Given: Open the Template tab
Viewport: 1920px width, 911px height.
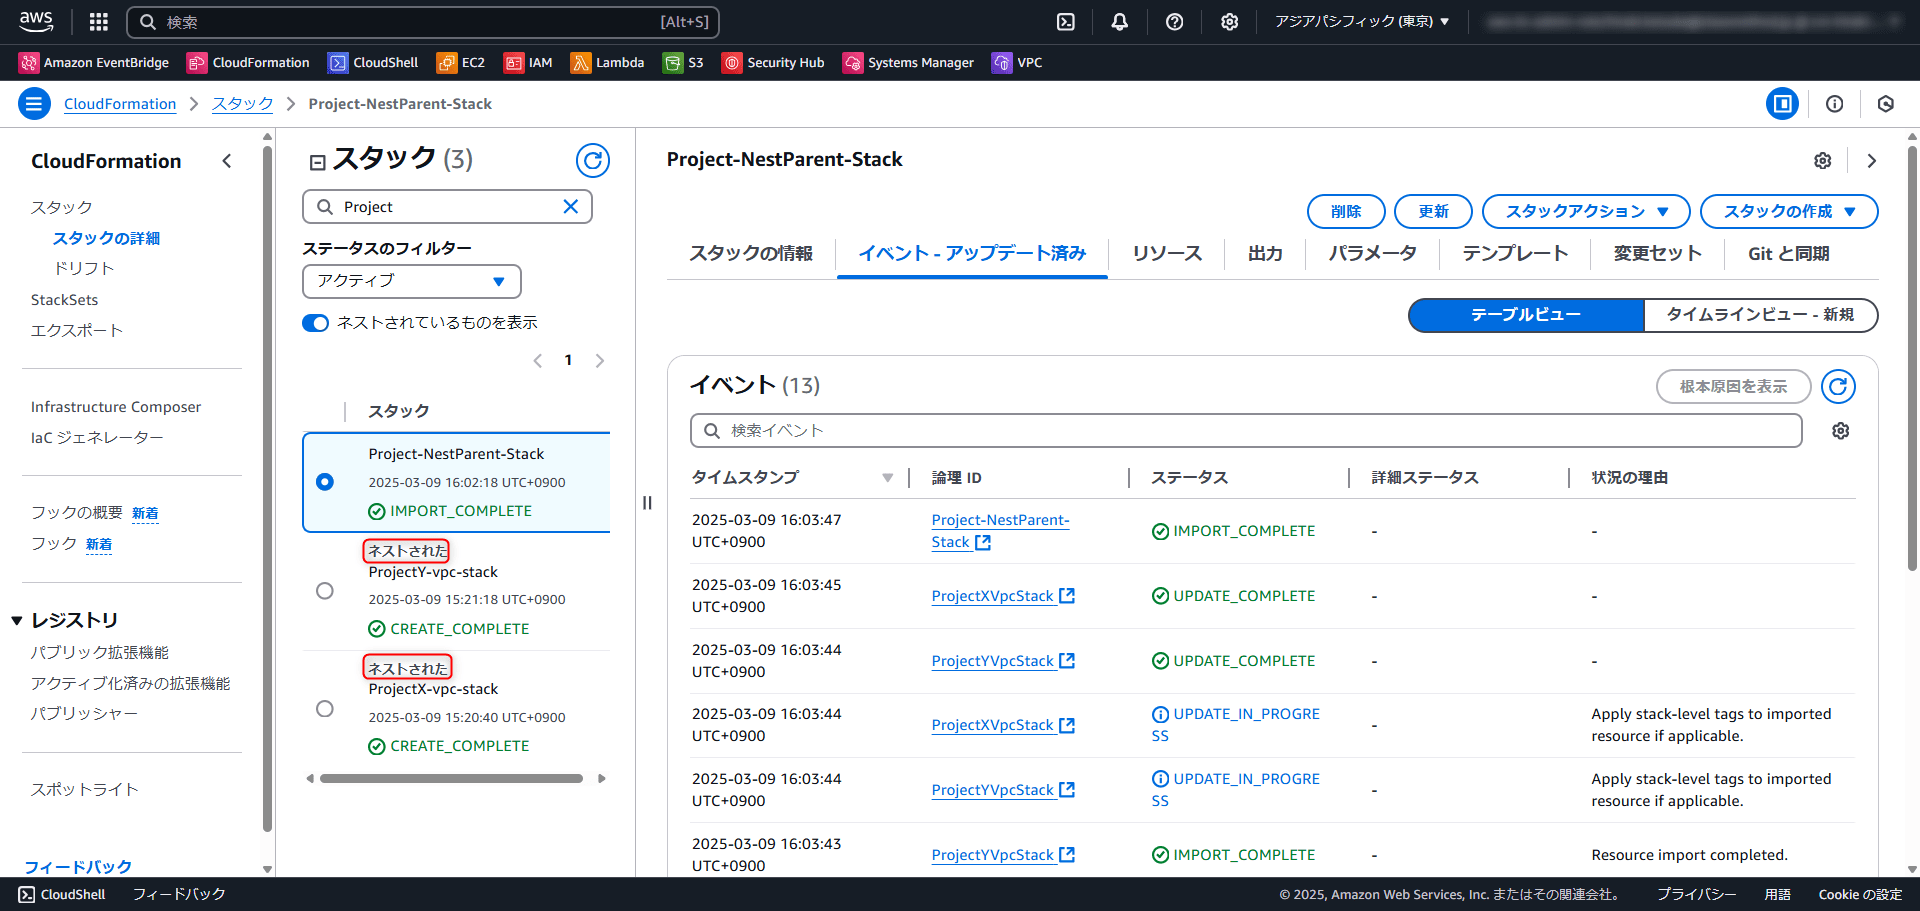Looking at the screenshot, I should (1515, 254).
